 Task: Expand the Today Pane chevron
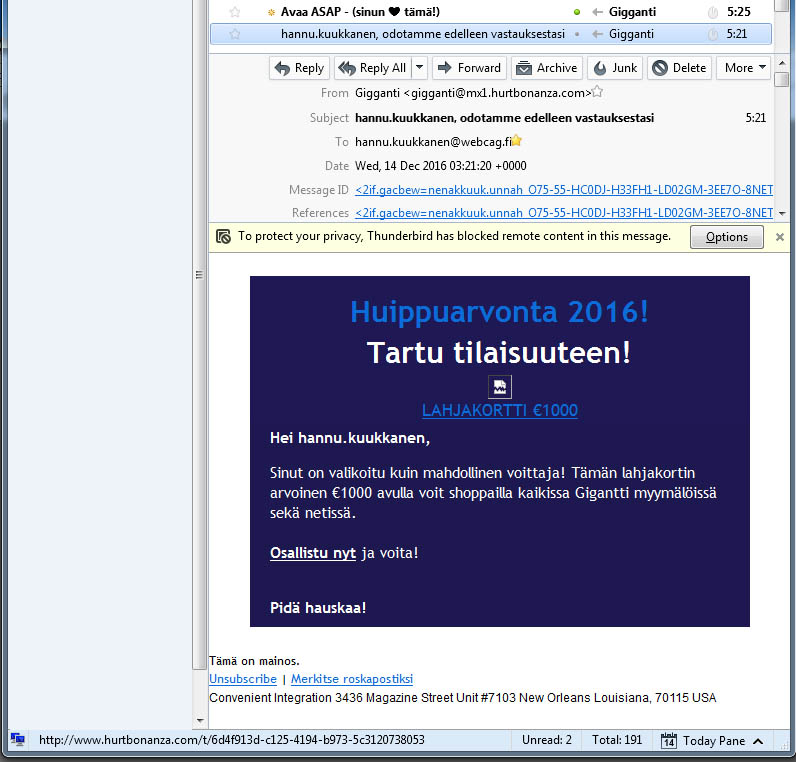tap(758, 741)
